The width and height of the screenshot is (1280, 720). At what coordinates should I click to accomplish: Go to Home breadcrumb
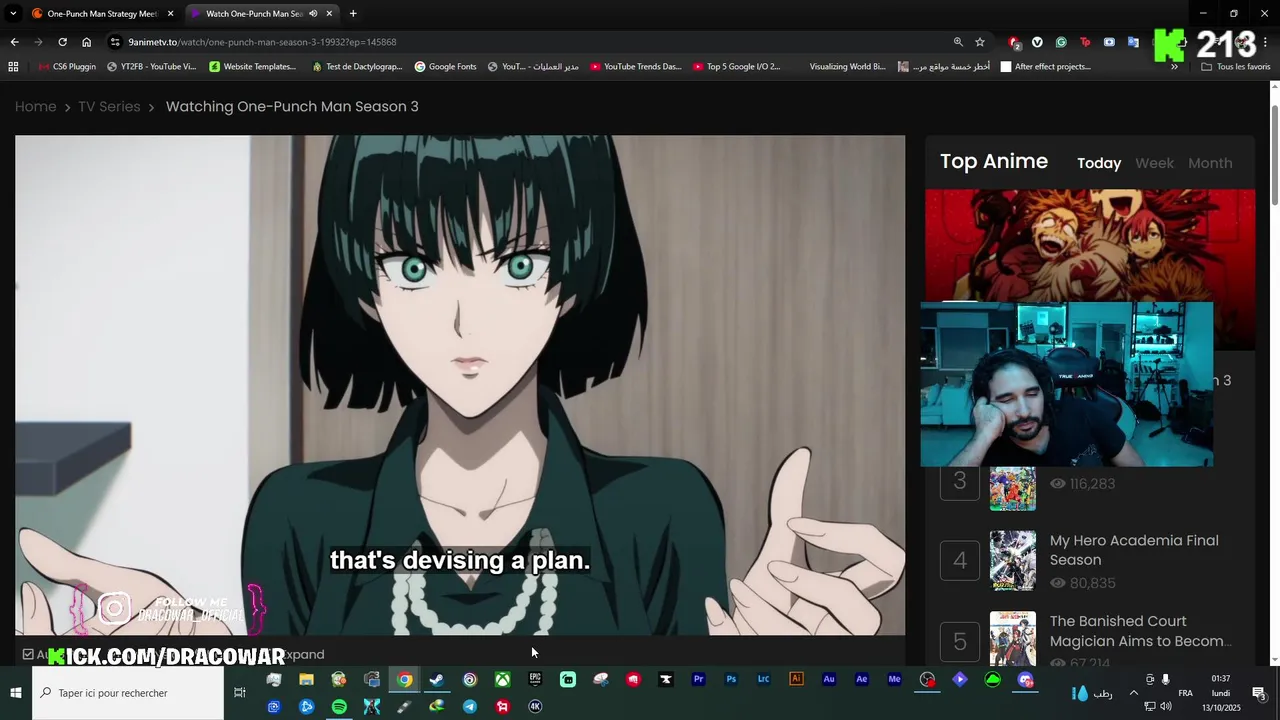pyautogui.click(x=36, y=107)
